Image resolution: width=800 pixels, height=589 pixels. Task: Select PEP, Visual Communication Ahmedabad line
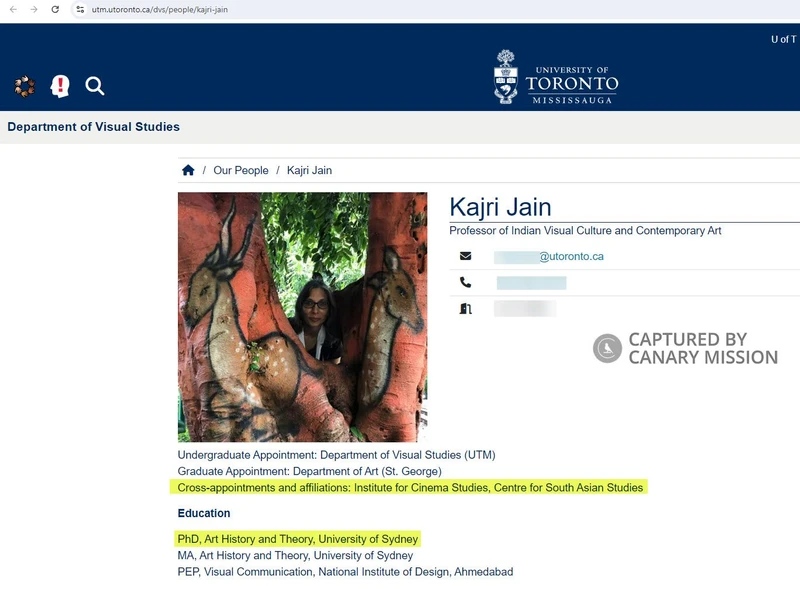pos(345,572)
